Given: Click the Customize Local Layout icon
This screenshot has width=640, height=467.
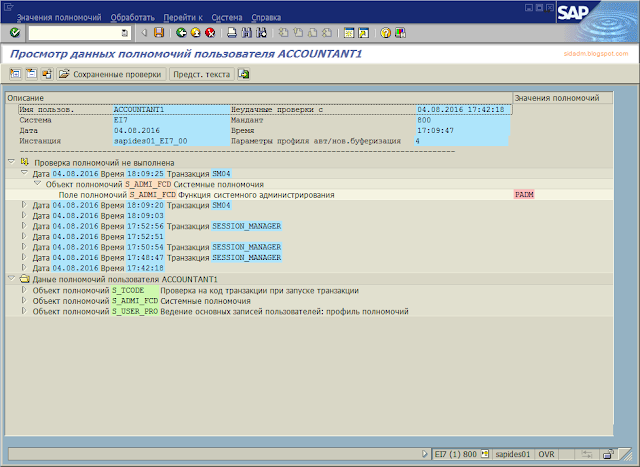Looking at the screenshot, I should (x=400, y=33).
